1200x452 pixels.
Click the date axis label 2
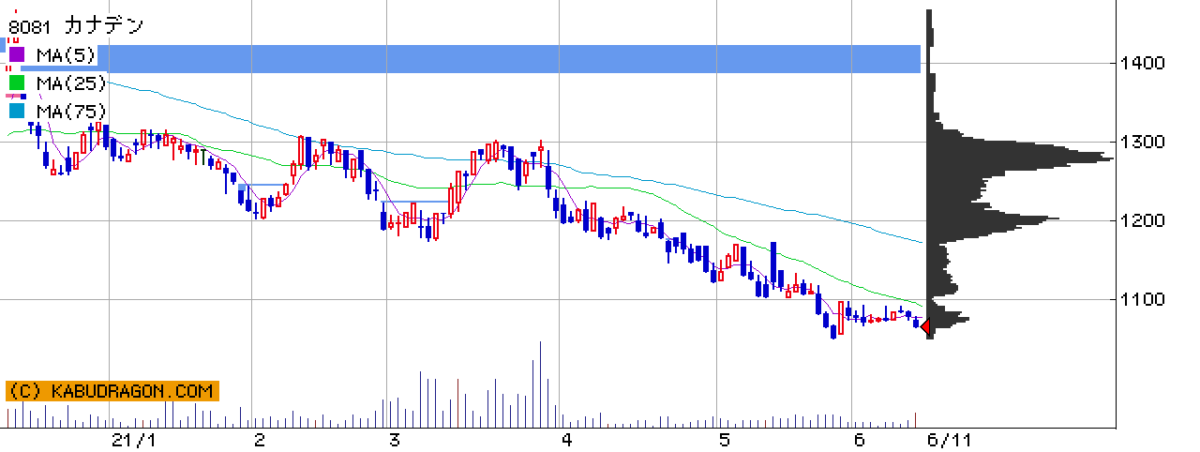tap(259, 440)
